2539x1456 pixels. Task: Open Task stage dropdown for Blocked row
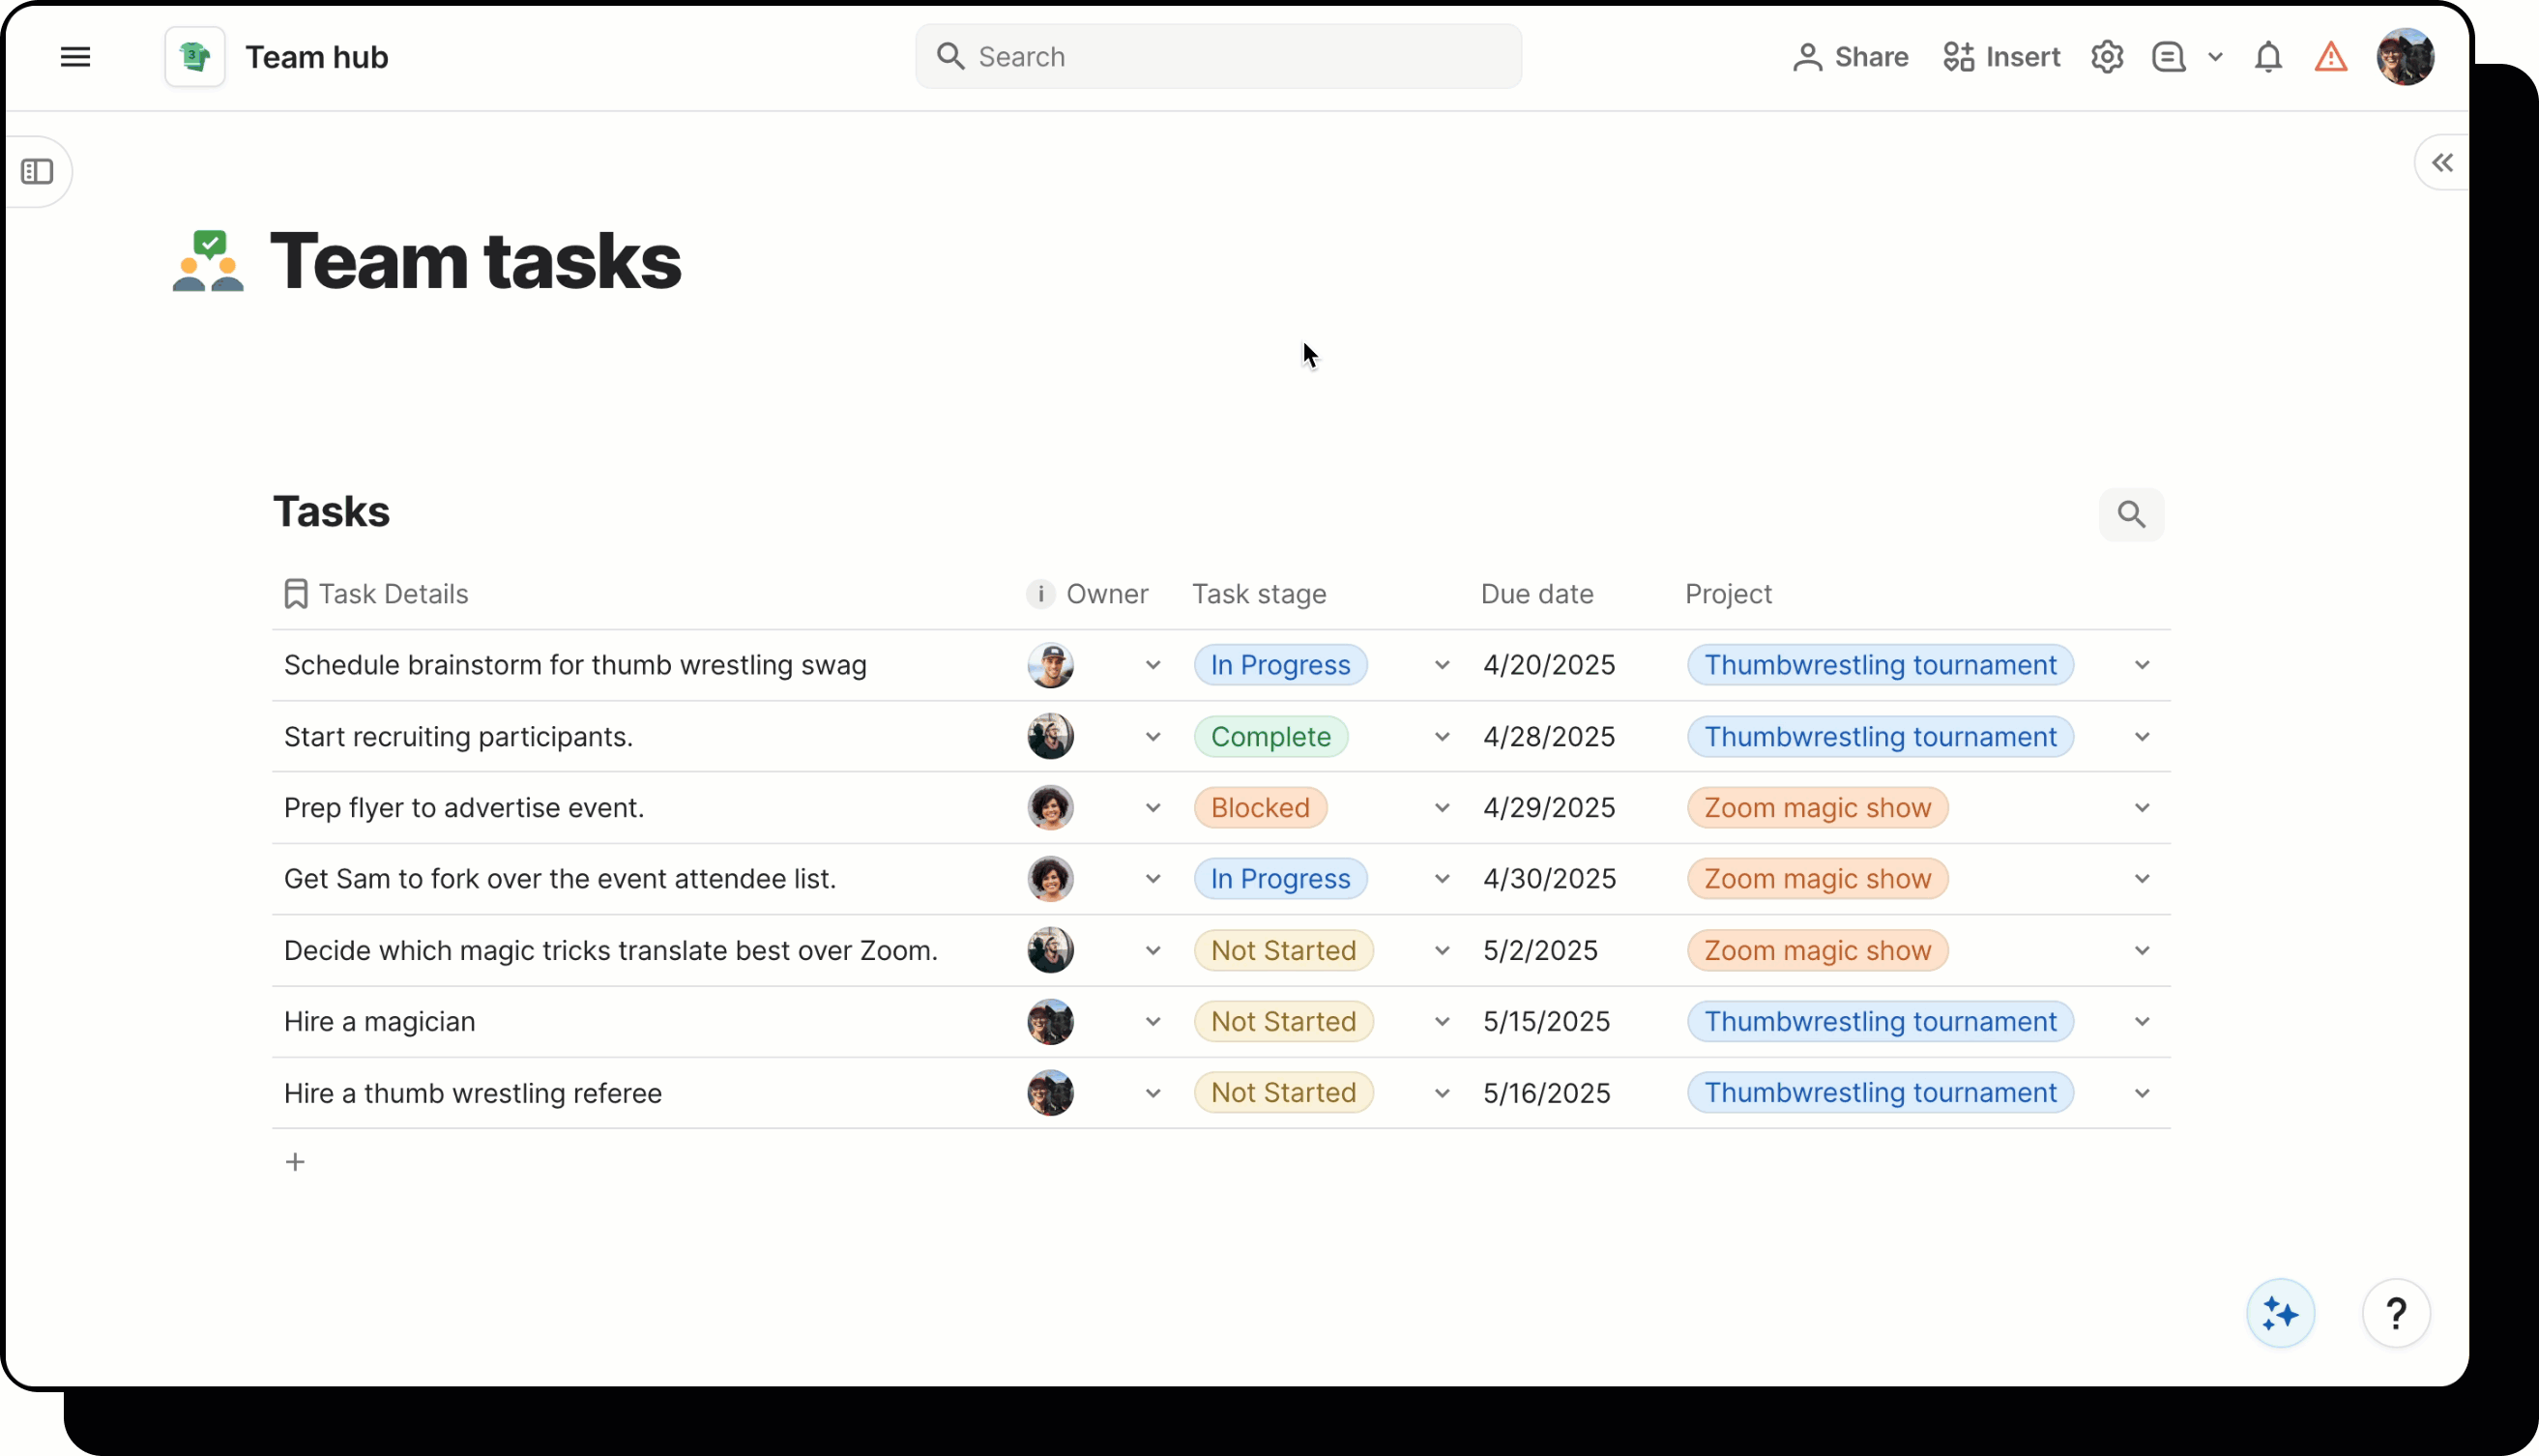[1441, 808]
